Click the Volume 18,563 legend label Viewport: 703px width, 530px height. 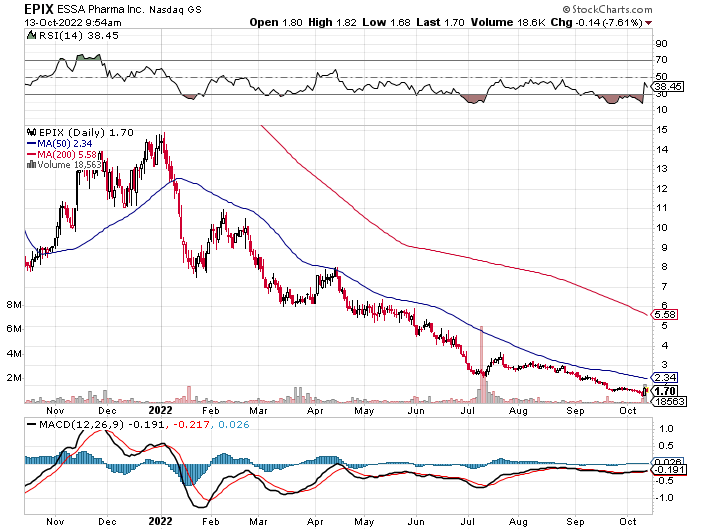coord(69,165)
